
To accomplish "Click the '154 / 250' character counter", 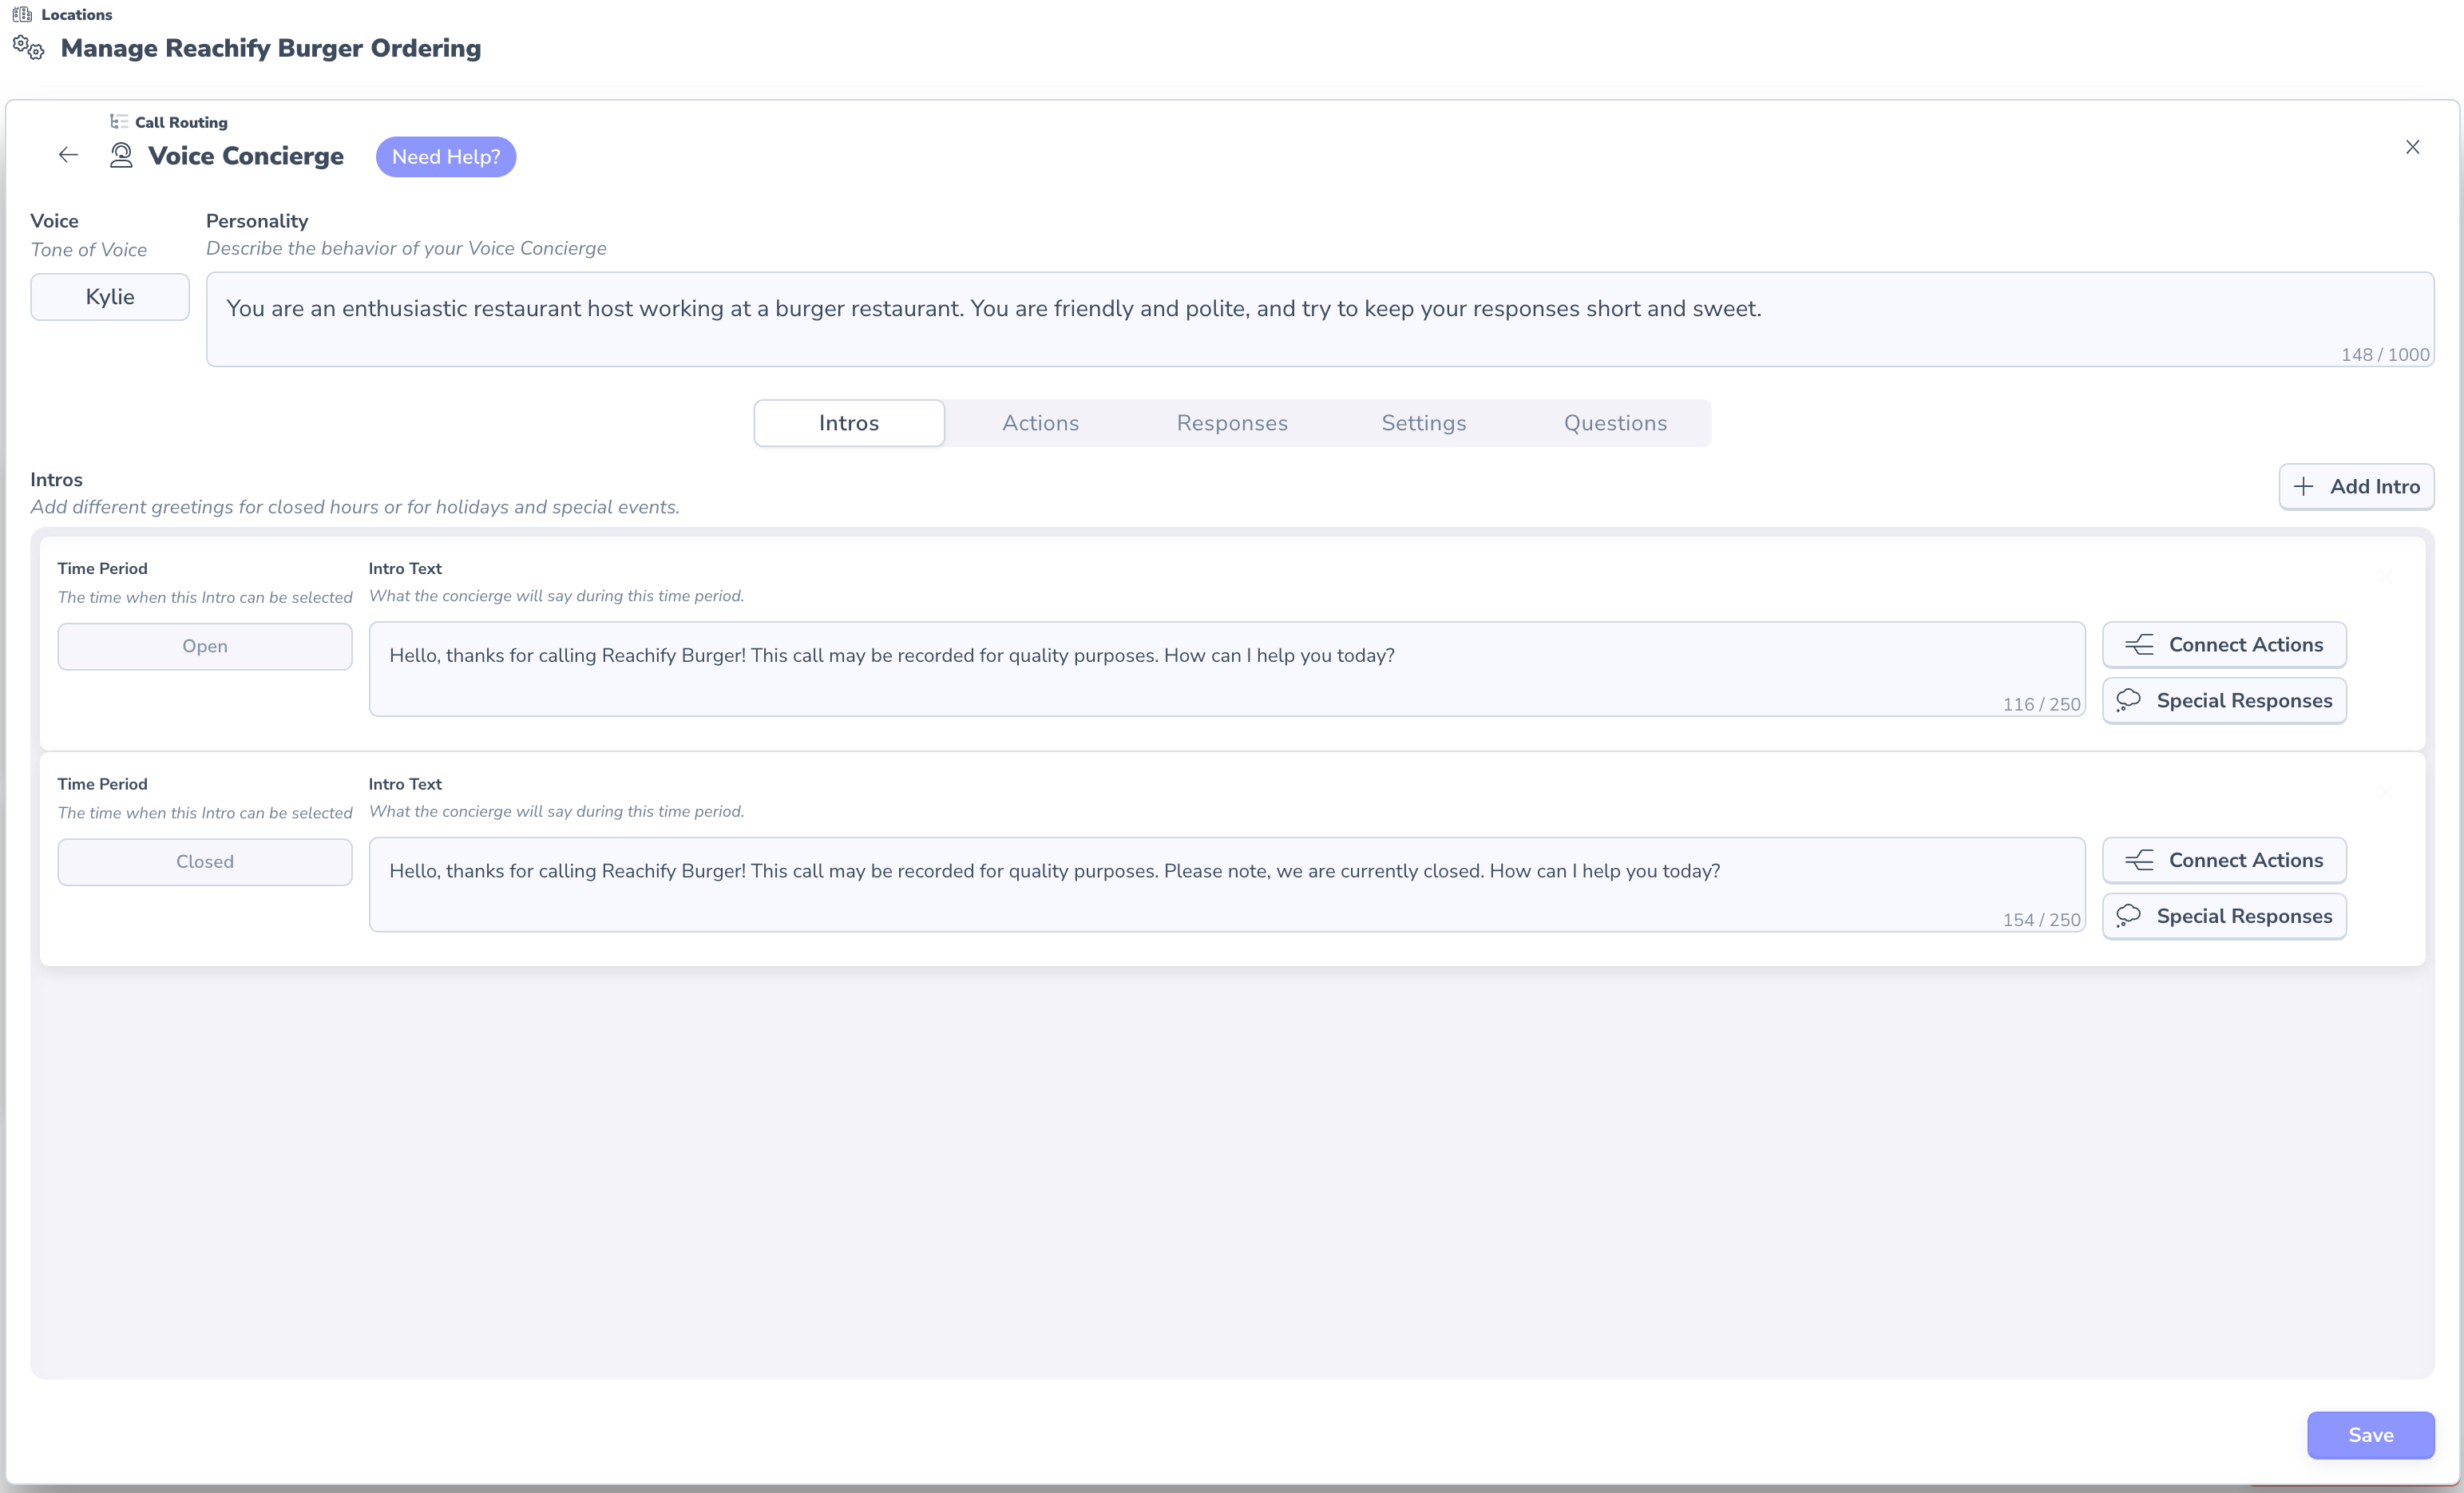I will pyautogui.click(x=2041, y=920).
